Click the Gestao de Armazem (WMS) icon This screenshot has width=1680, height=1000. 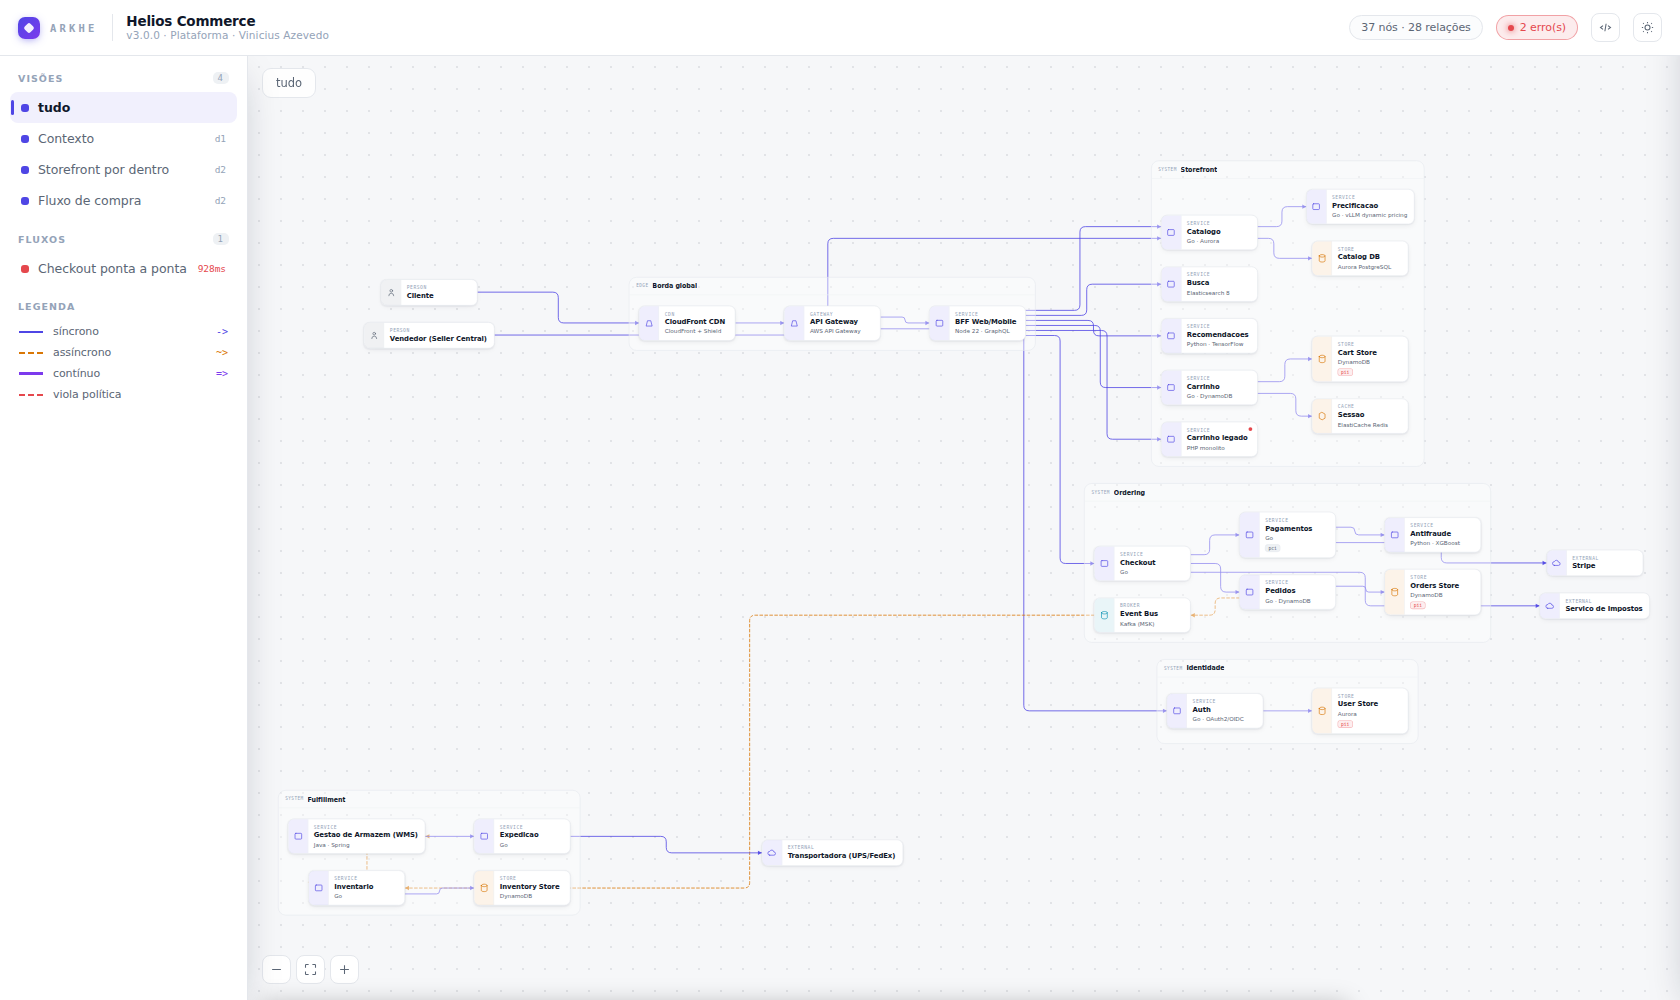tap(298, 837)
